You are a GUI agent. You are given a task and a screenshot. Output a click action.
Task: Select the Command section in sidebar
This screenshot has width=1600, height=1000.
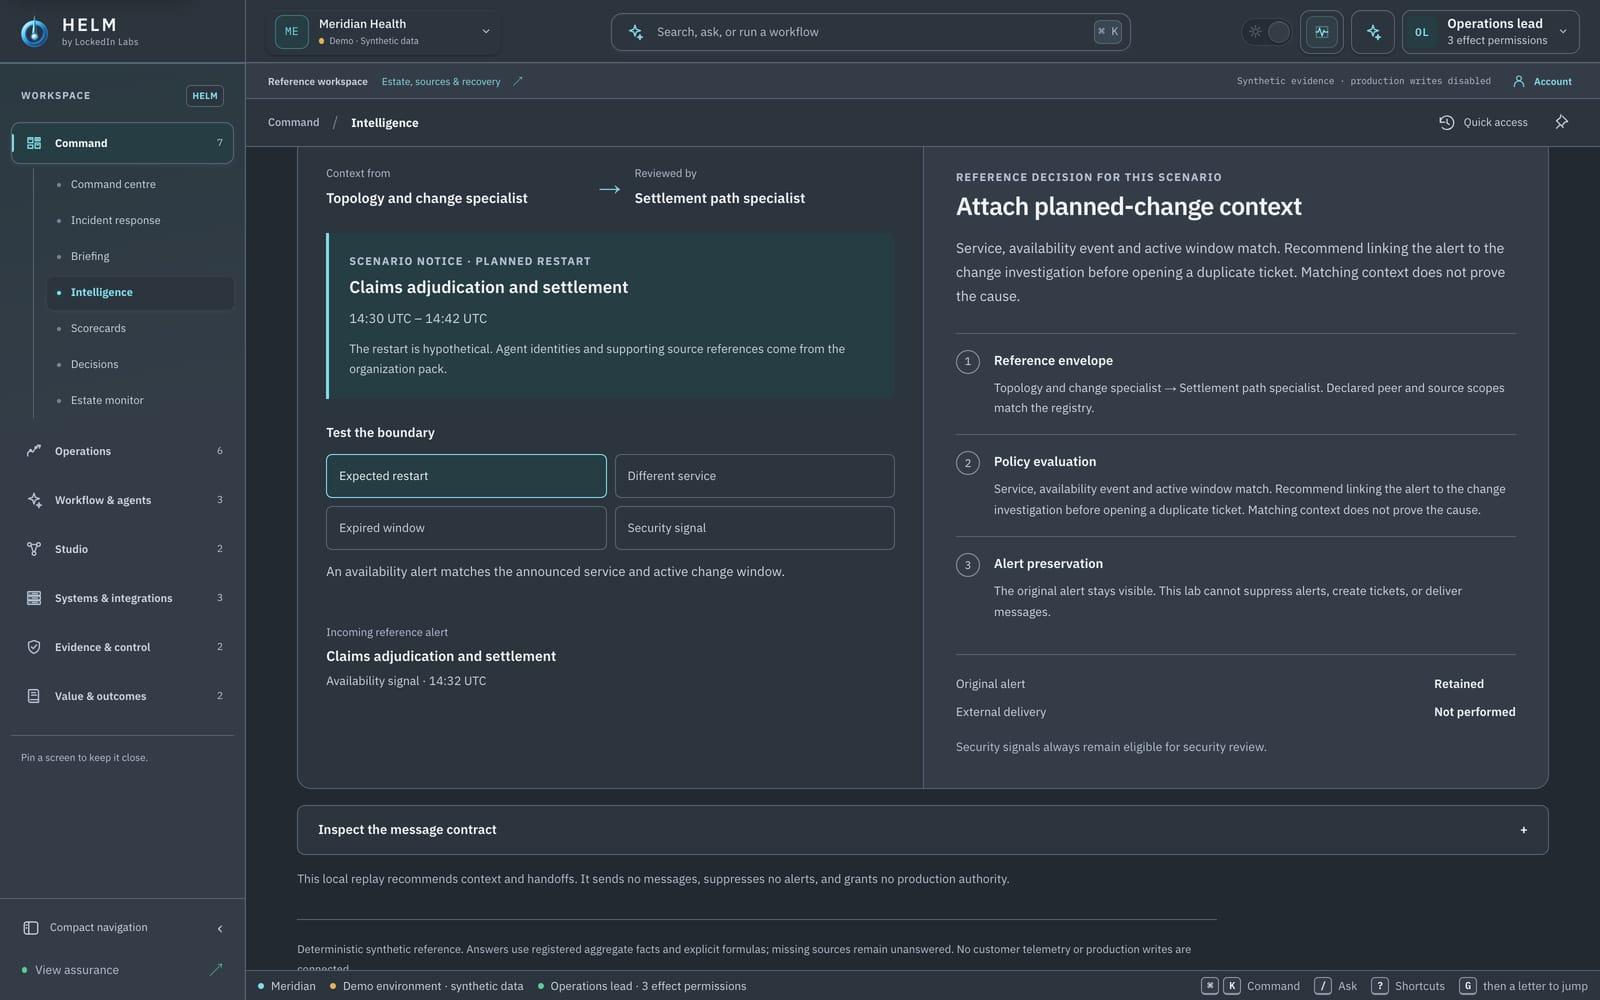(122, 143)
